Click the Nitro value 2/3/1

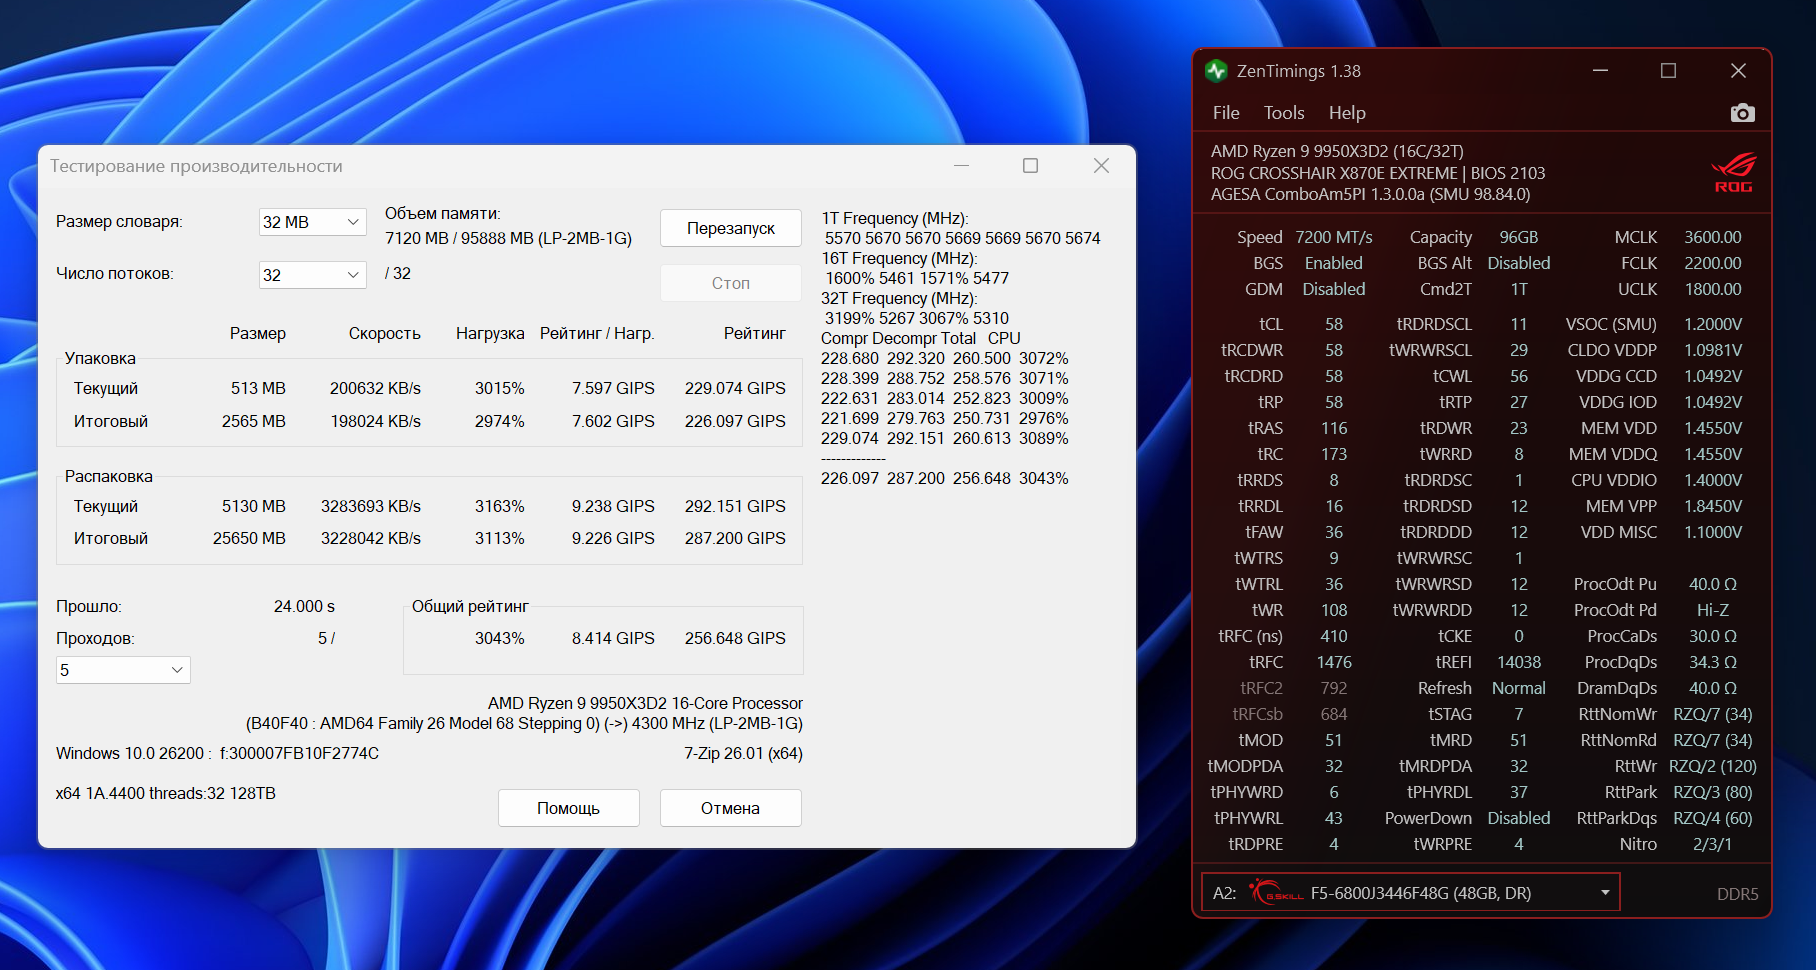(x=1713, y=844)
